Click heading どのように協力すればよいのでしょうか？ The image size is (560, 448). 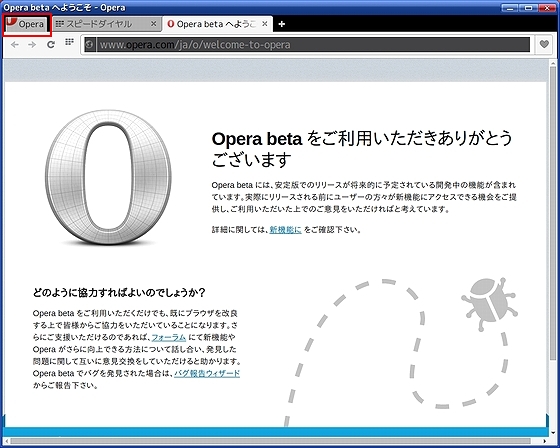(119, 293)
